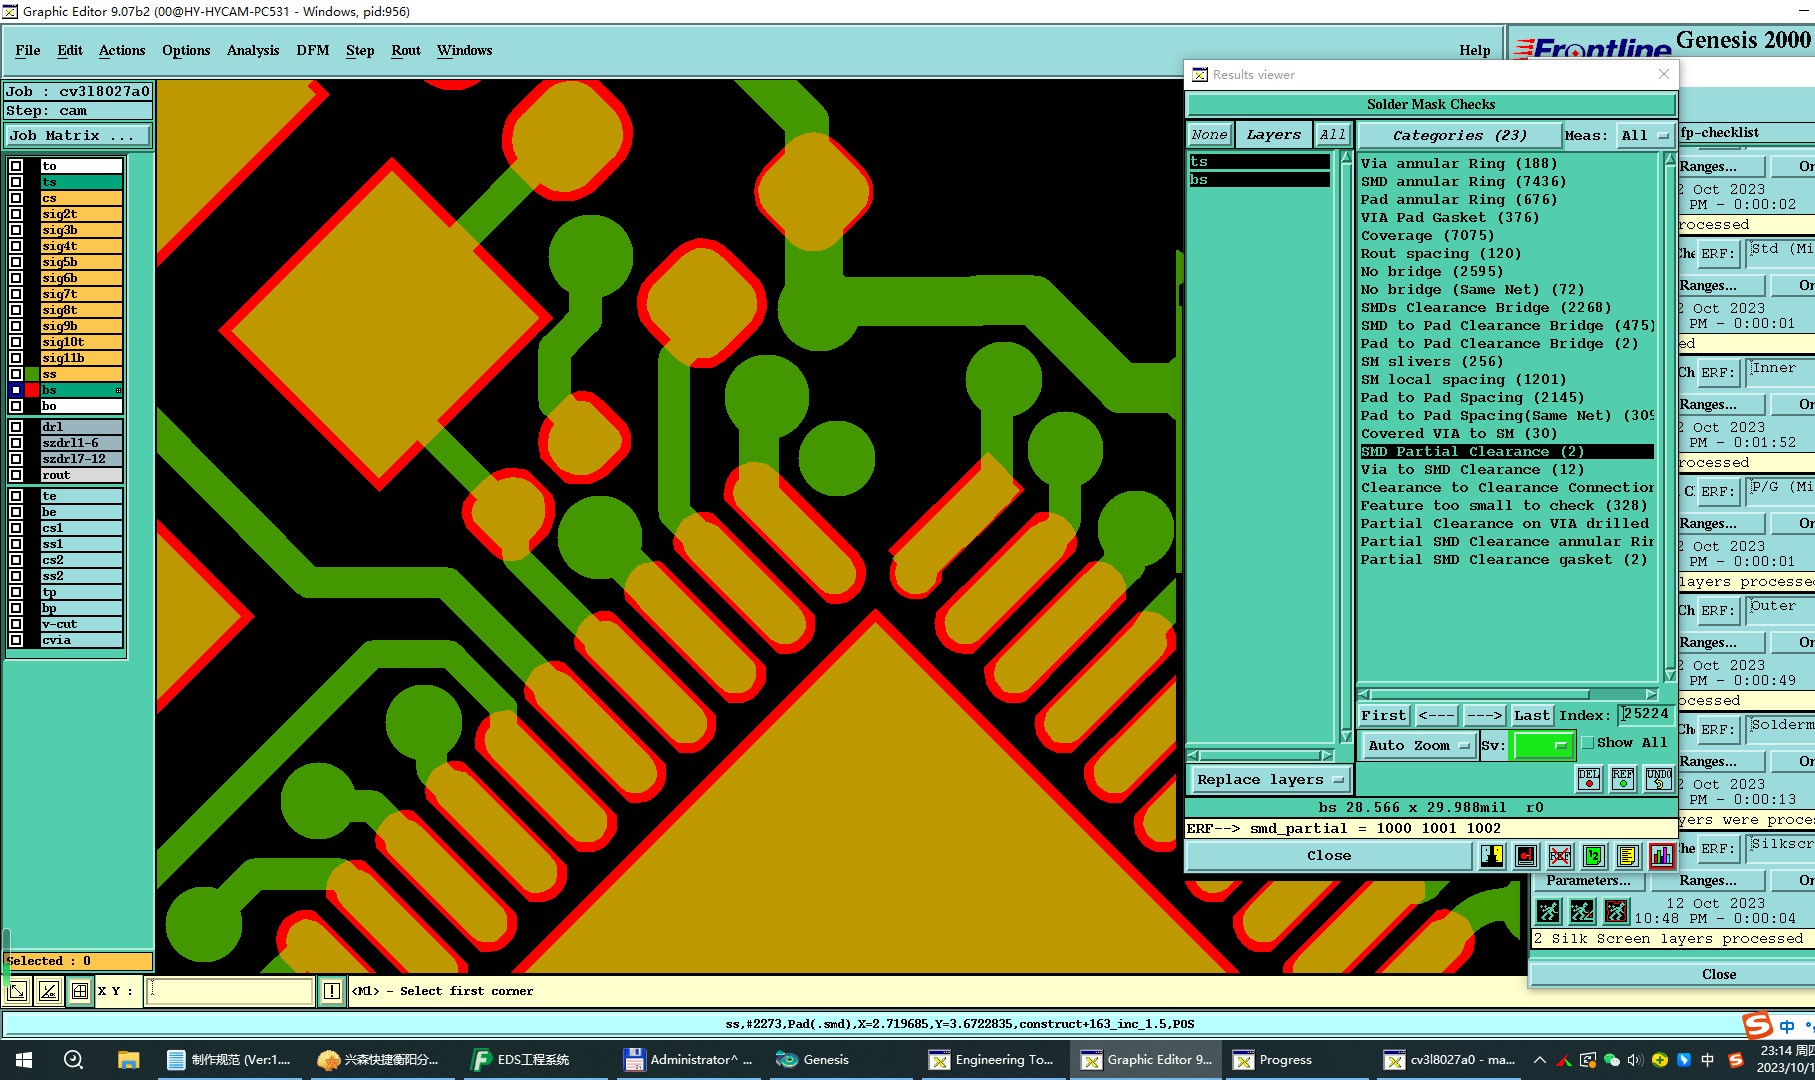Toggle visibility box for layer cvia

(x=16, y=640)
